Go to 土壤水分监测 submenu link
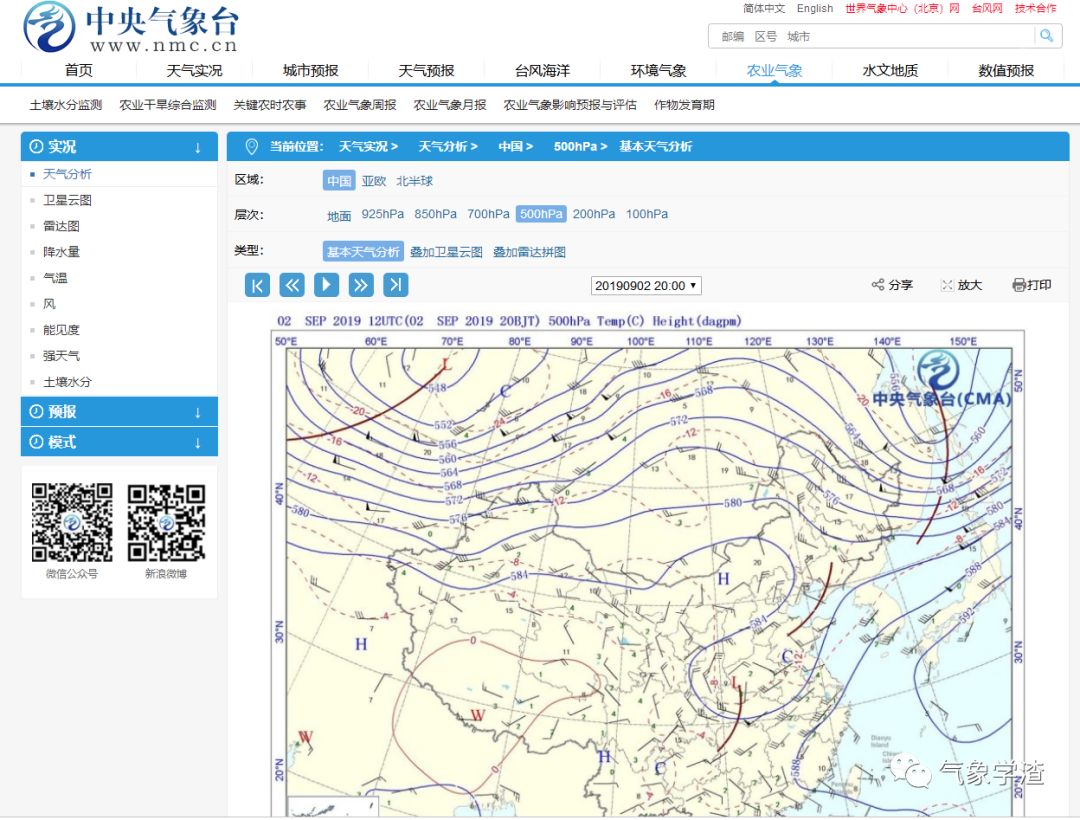Screen dimensions: 1080x820 point(66,105)
